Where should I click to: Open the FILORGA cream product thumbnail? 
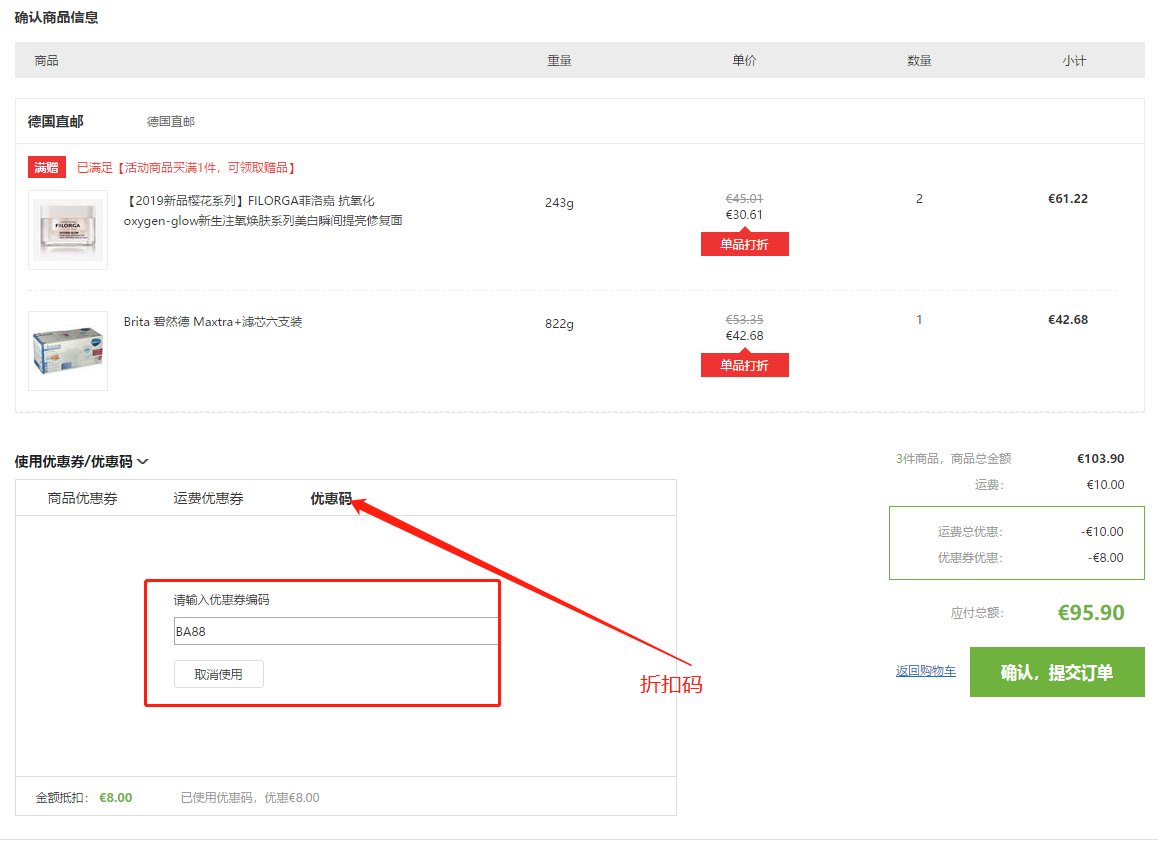(x=68, y=230)
